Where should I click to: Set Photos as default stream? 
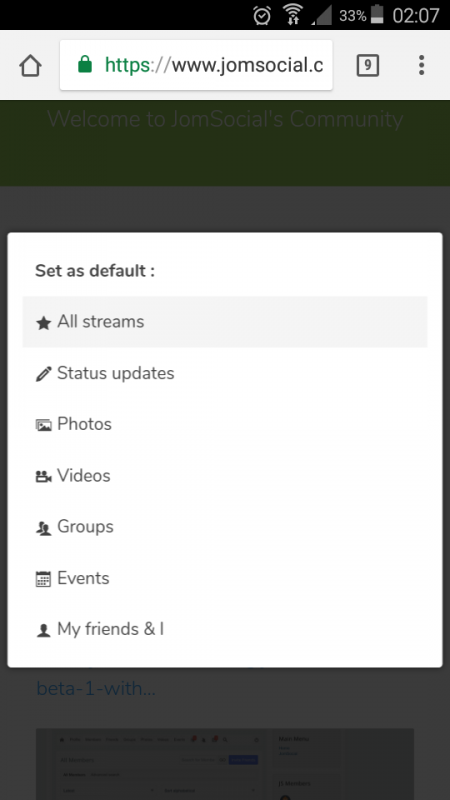(x=225, y=424)
